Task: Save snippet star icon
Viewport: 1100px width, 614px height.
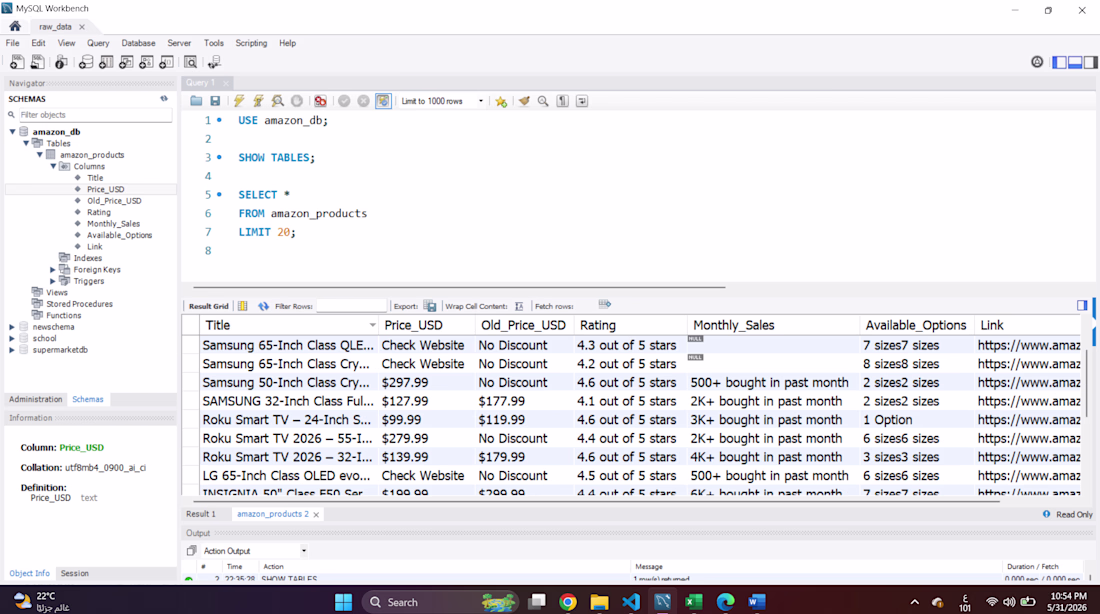Action: [x=501, y=101]
